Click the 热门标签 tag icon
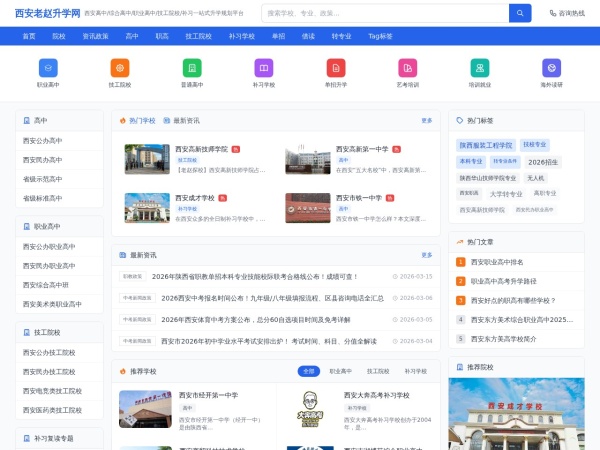 coord(460,120)
